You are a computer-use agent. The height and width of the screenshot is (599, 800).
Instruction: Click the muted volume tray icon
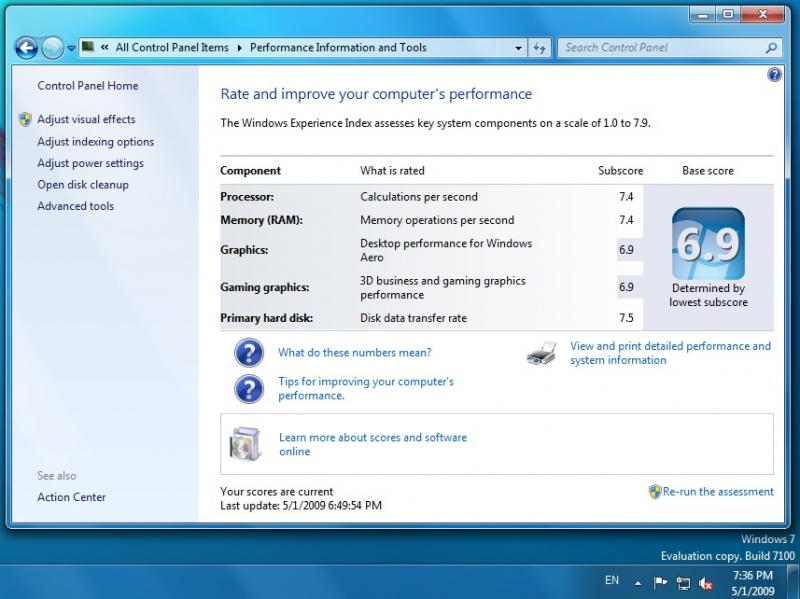tap(706, 583)
